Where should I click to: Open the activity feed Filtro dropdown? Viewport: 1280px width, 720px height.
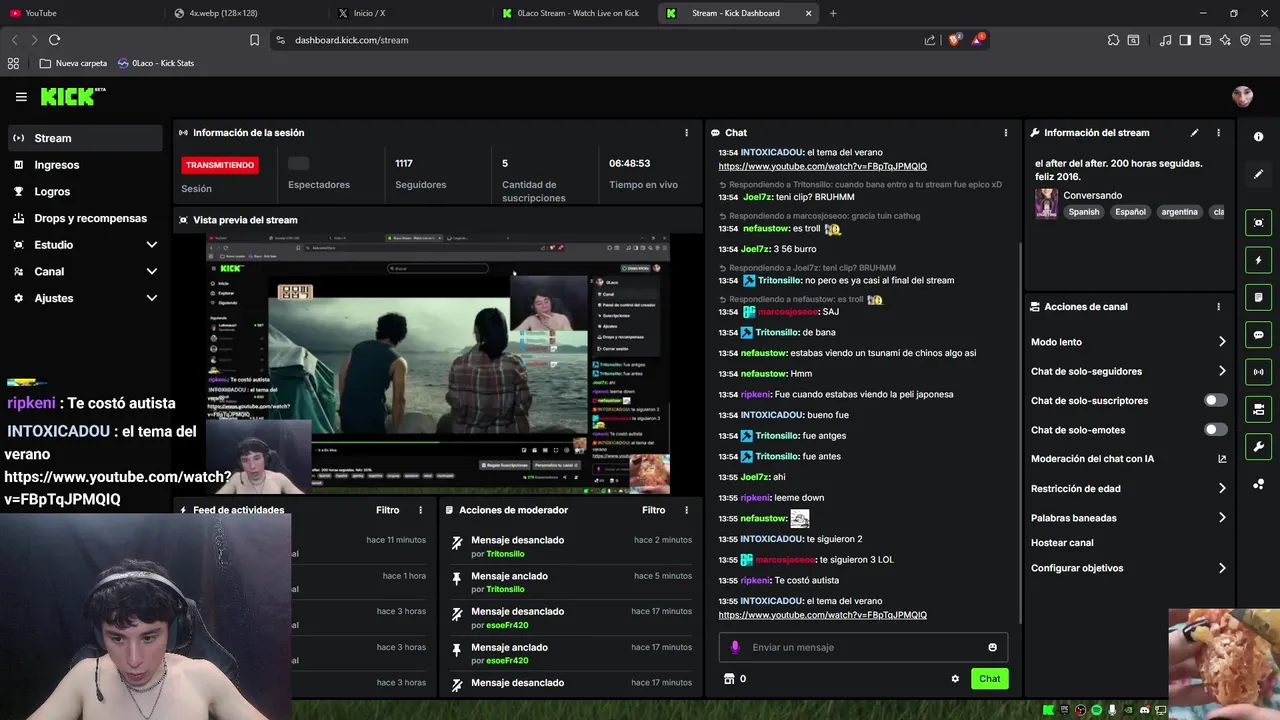(387, 510)
